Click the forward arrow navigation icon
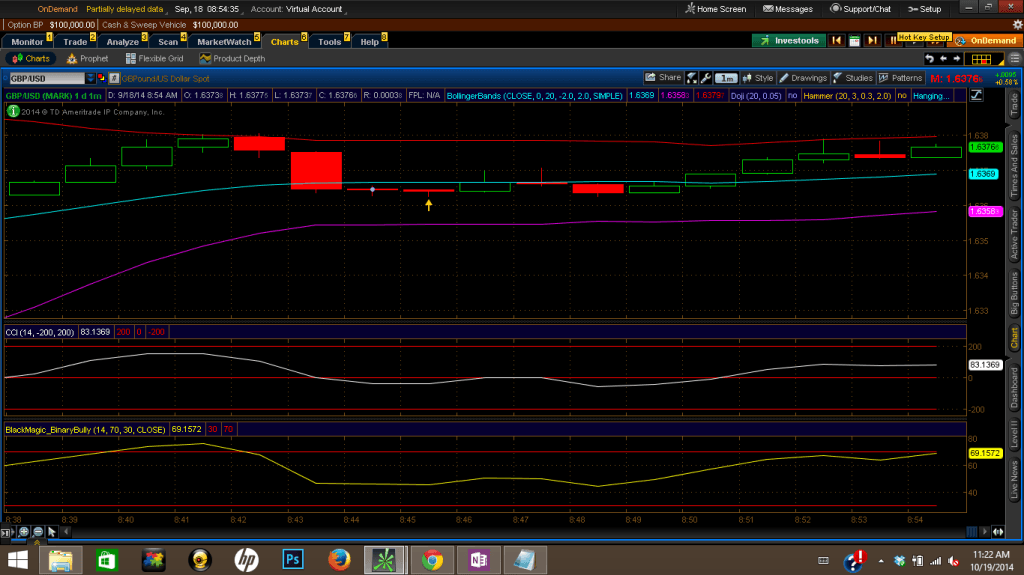1024x575 pixels. (957, 58)
